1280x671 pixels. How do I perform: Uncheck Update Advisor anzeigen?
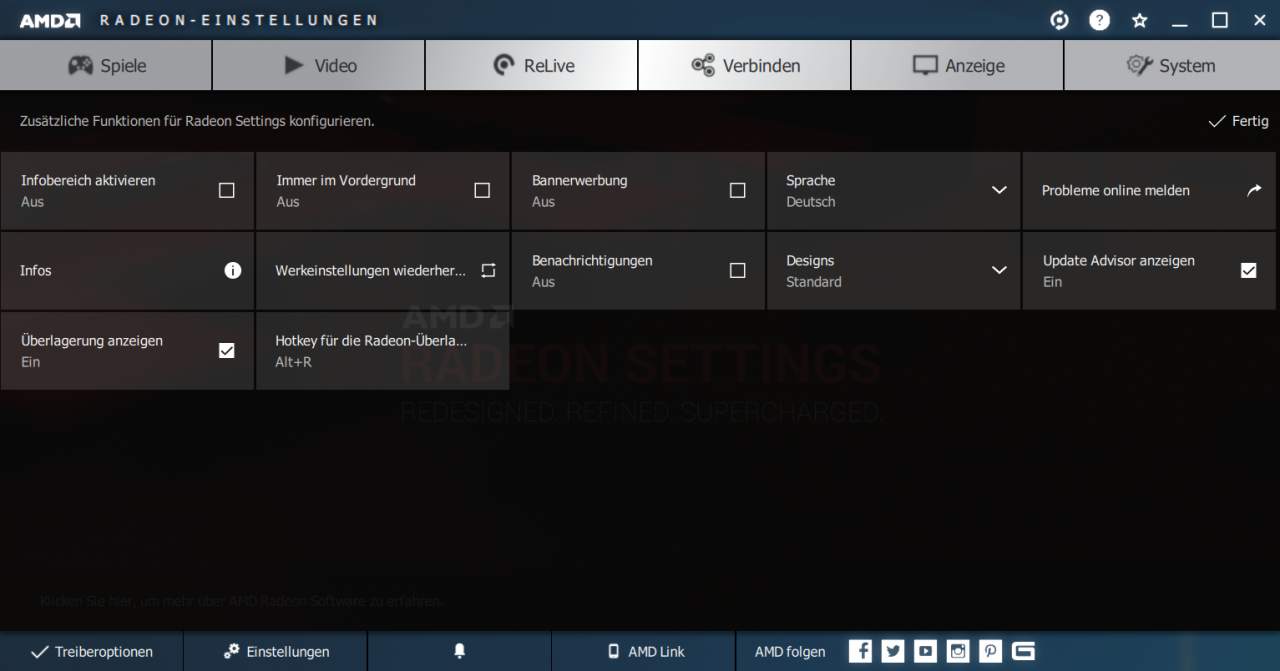pos(1248,270)
